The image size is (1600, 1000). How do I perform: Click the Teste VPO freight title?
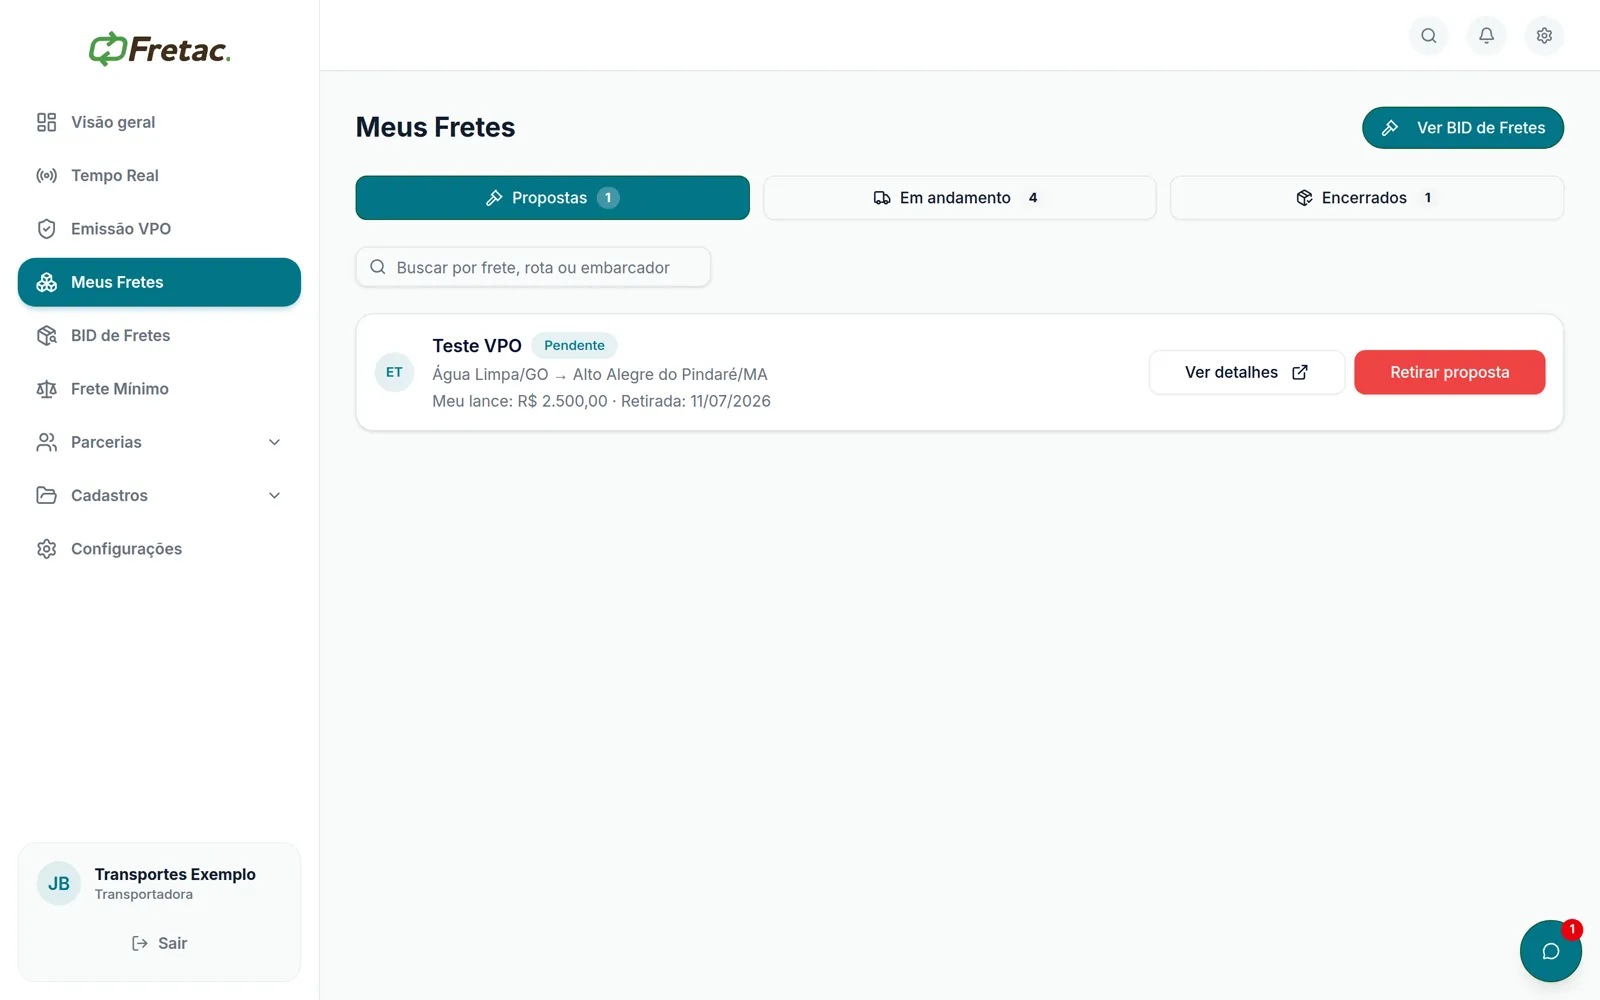point(477,346)
